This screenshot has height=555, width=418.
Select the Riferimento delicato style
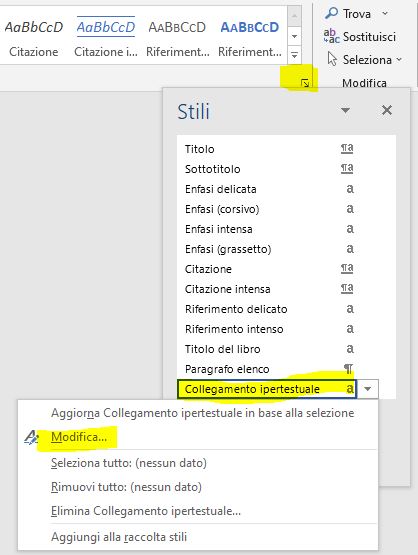(269, 309)
